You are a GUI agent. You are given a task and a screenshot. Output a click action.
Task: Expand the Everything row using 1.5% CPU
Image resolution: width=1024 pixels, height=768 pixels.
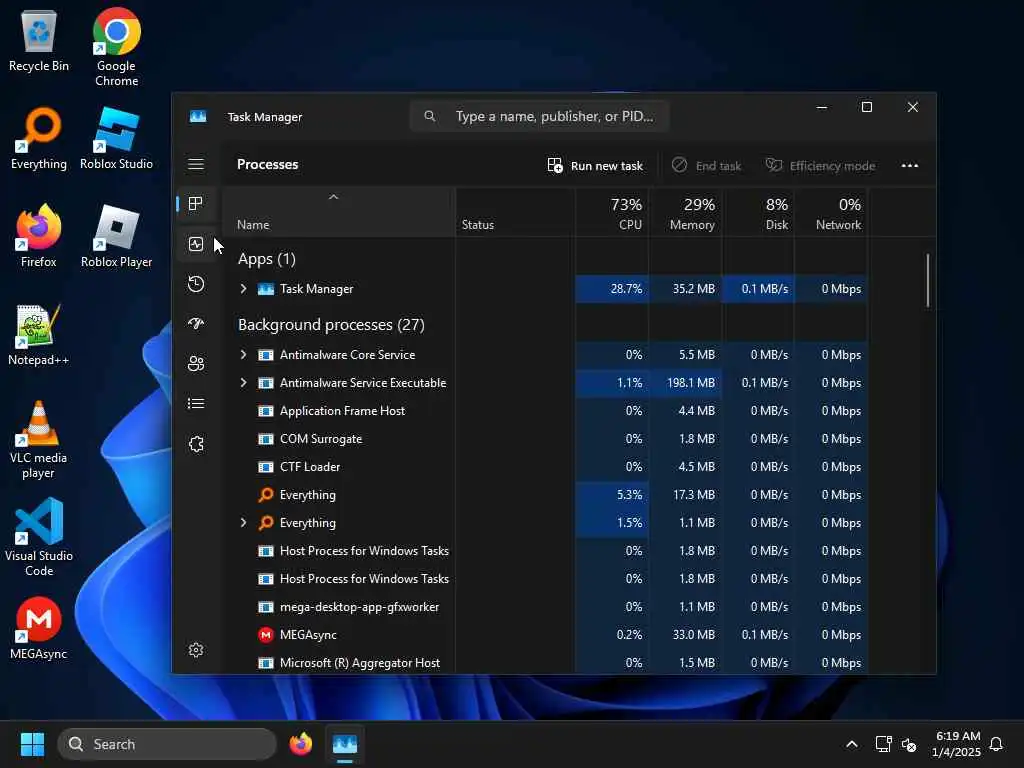243,522
